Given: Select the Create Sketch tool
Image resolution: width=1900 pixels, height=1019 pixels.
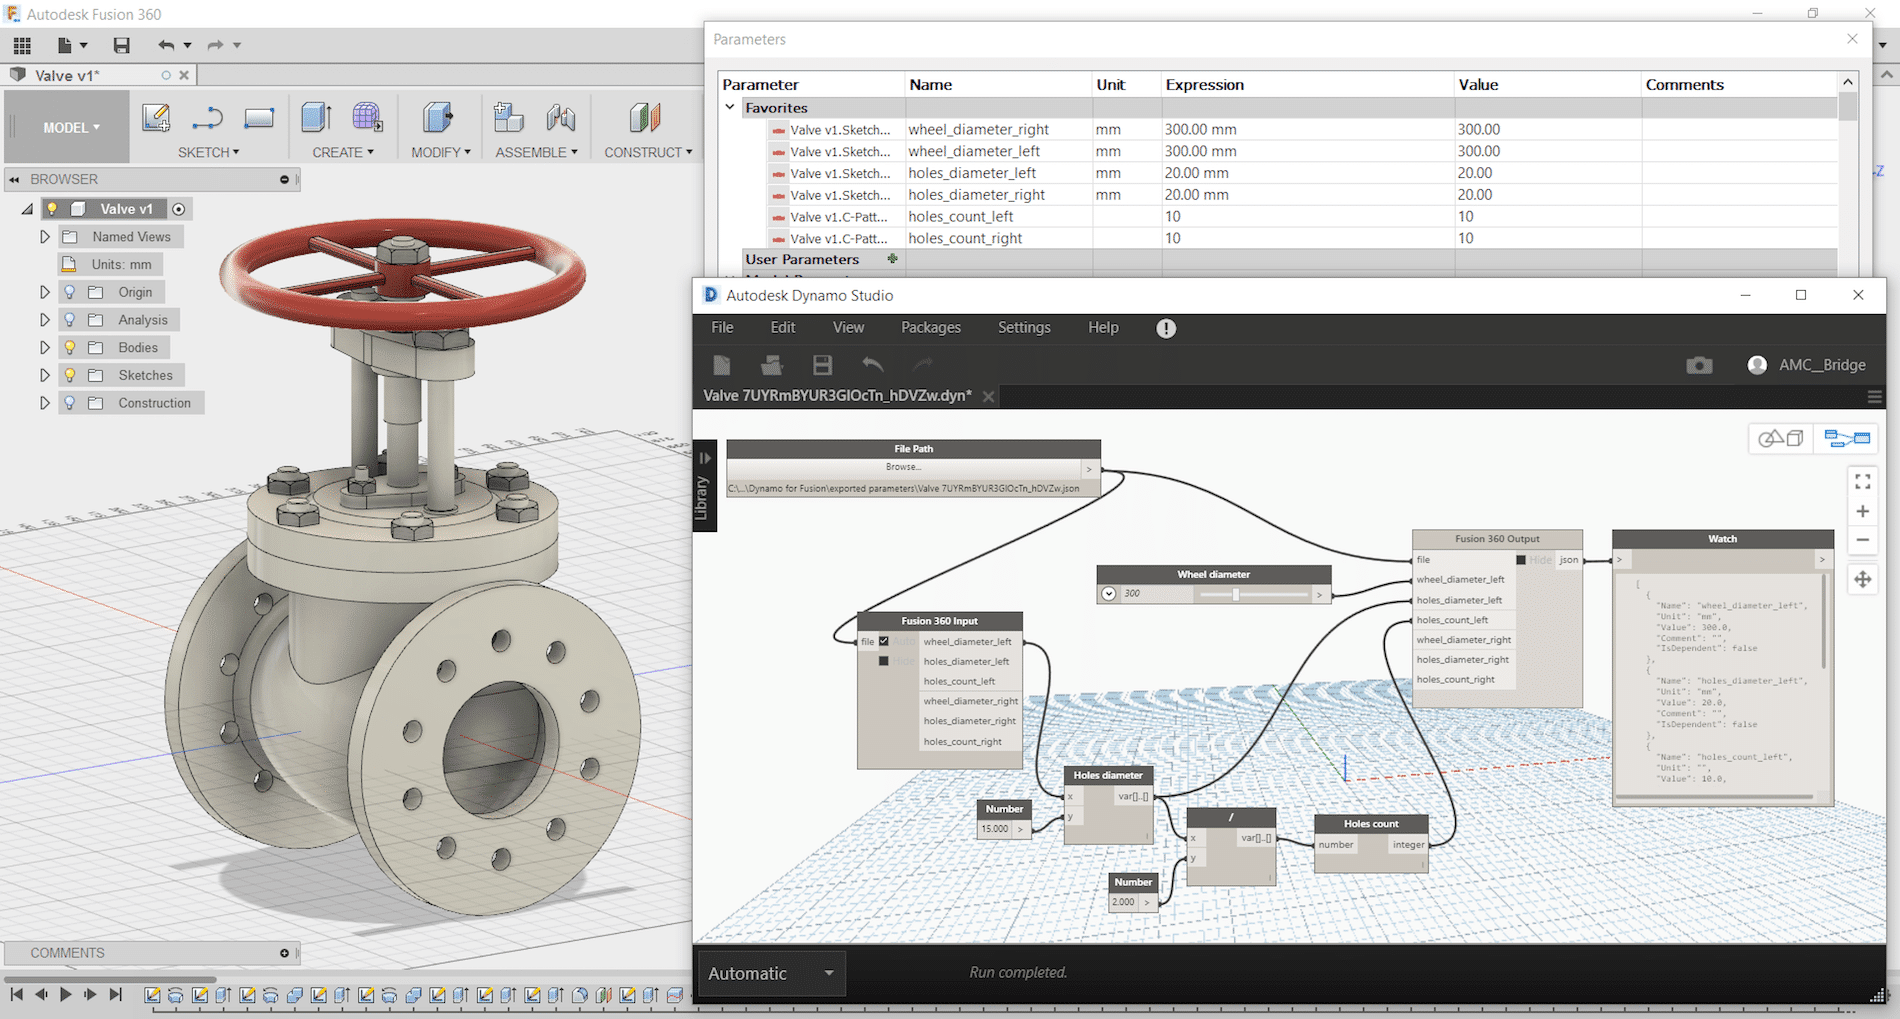Looking at the screenshot, I should [156, 118].
